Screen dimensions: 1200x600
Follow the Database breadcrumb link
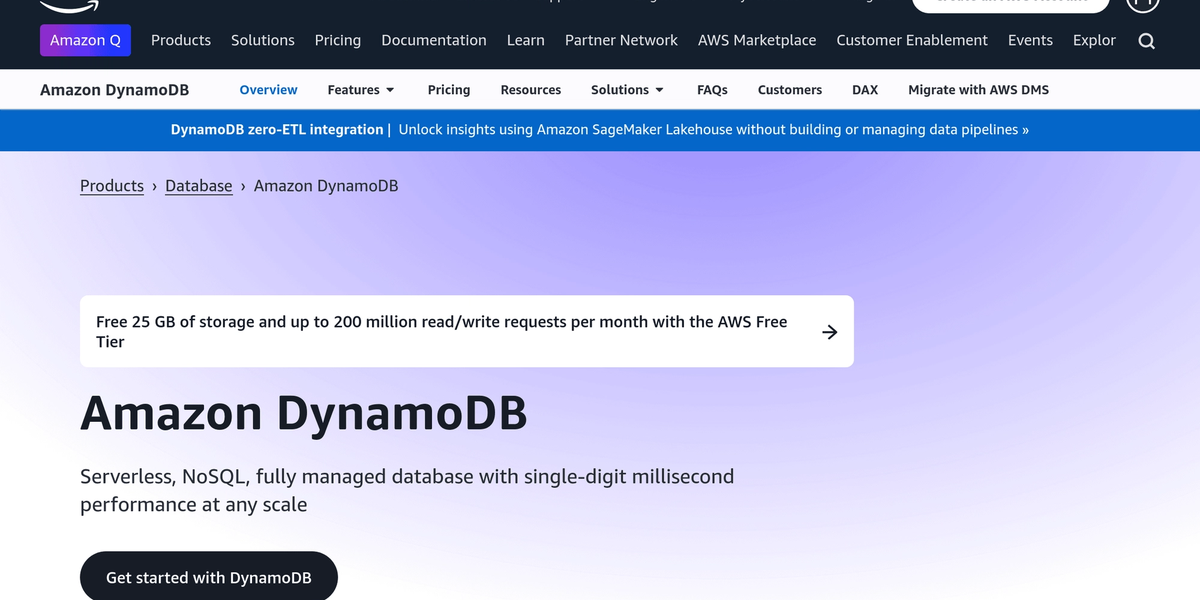click(198, 186)
